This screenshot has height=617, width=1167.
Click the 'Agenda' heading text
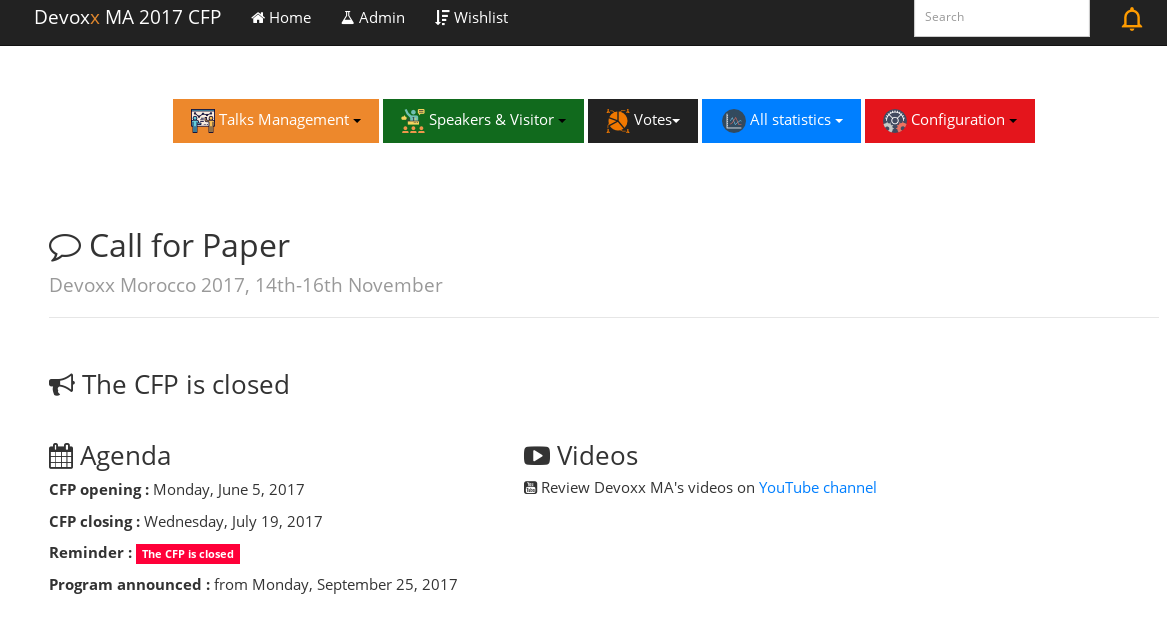(125, 455)
